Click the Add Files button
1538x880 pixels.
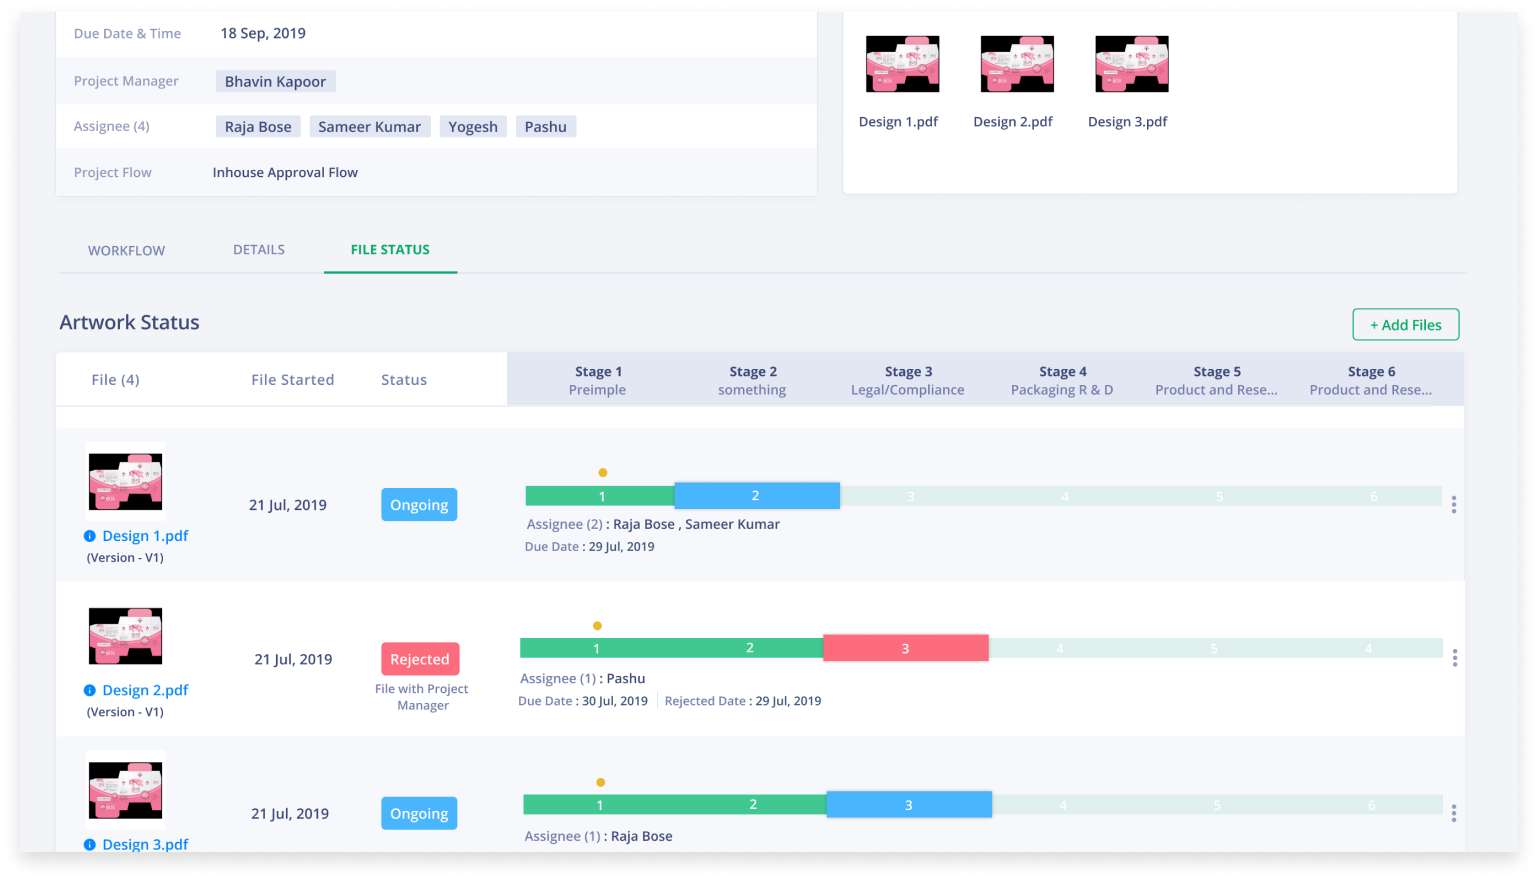(x=1405, y=324)
